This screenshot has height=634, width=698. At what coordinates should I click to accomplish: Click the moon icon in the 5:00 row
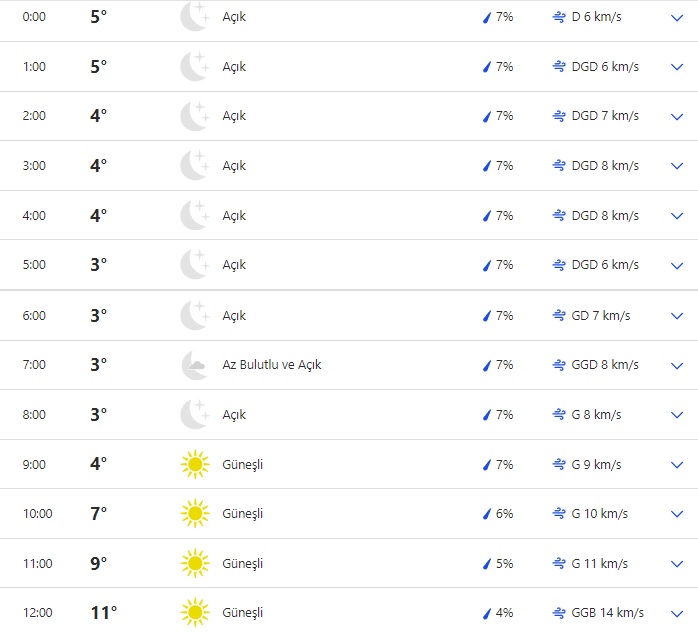pos(194,265)
